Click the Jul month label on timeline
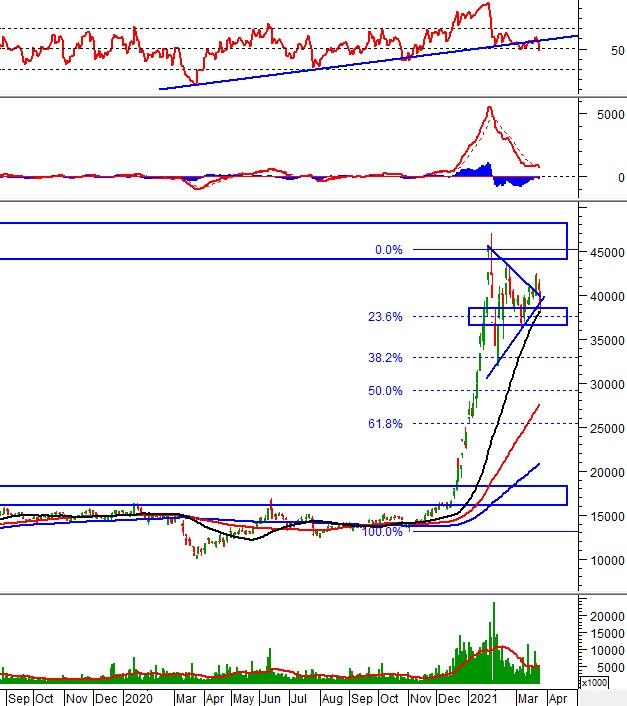Screen dimensions: 627x706 coord(298,699)
